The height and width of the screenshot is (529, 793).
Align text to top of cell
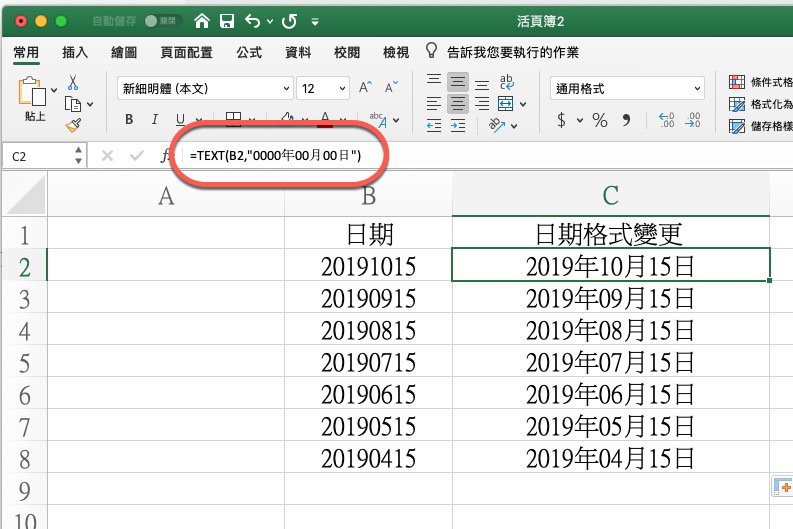pos(433,79)
